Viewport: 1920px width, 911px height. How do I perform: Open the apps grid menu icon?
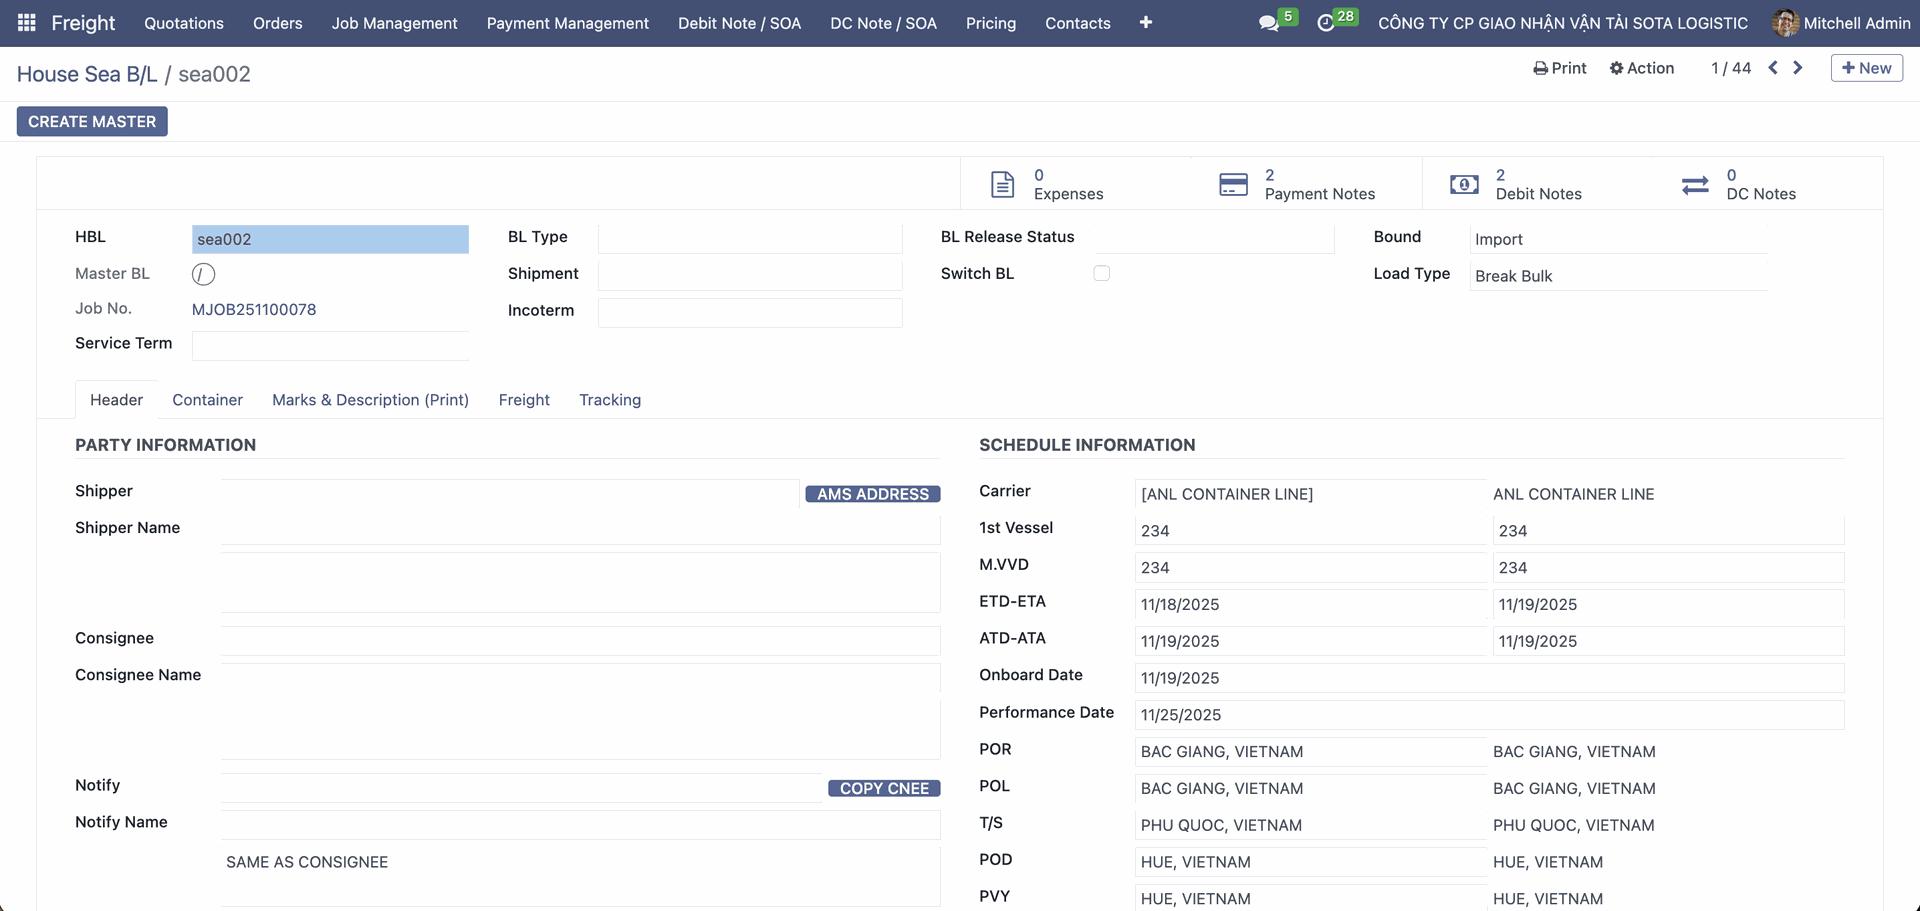click(27, 22)
